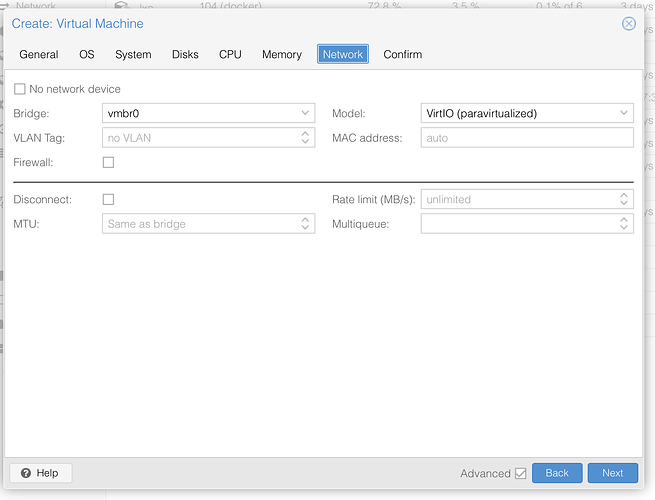655x500 pixels.
Task: Click the Rate limit stepper arrows
Action: click(624, 199)
